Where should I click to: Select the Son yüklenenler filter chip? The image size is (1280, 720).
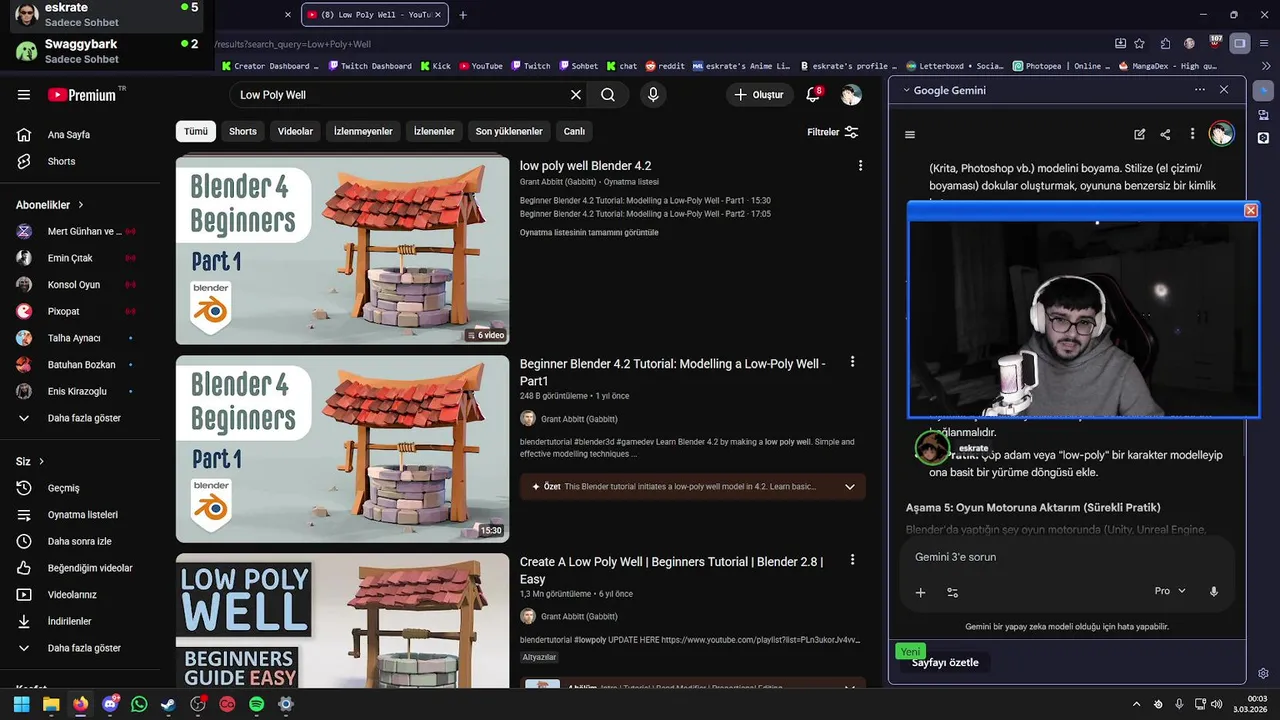coord(509,131)
